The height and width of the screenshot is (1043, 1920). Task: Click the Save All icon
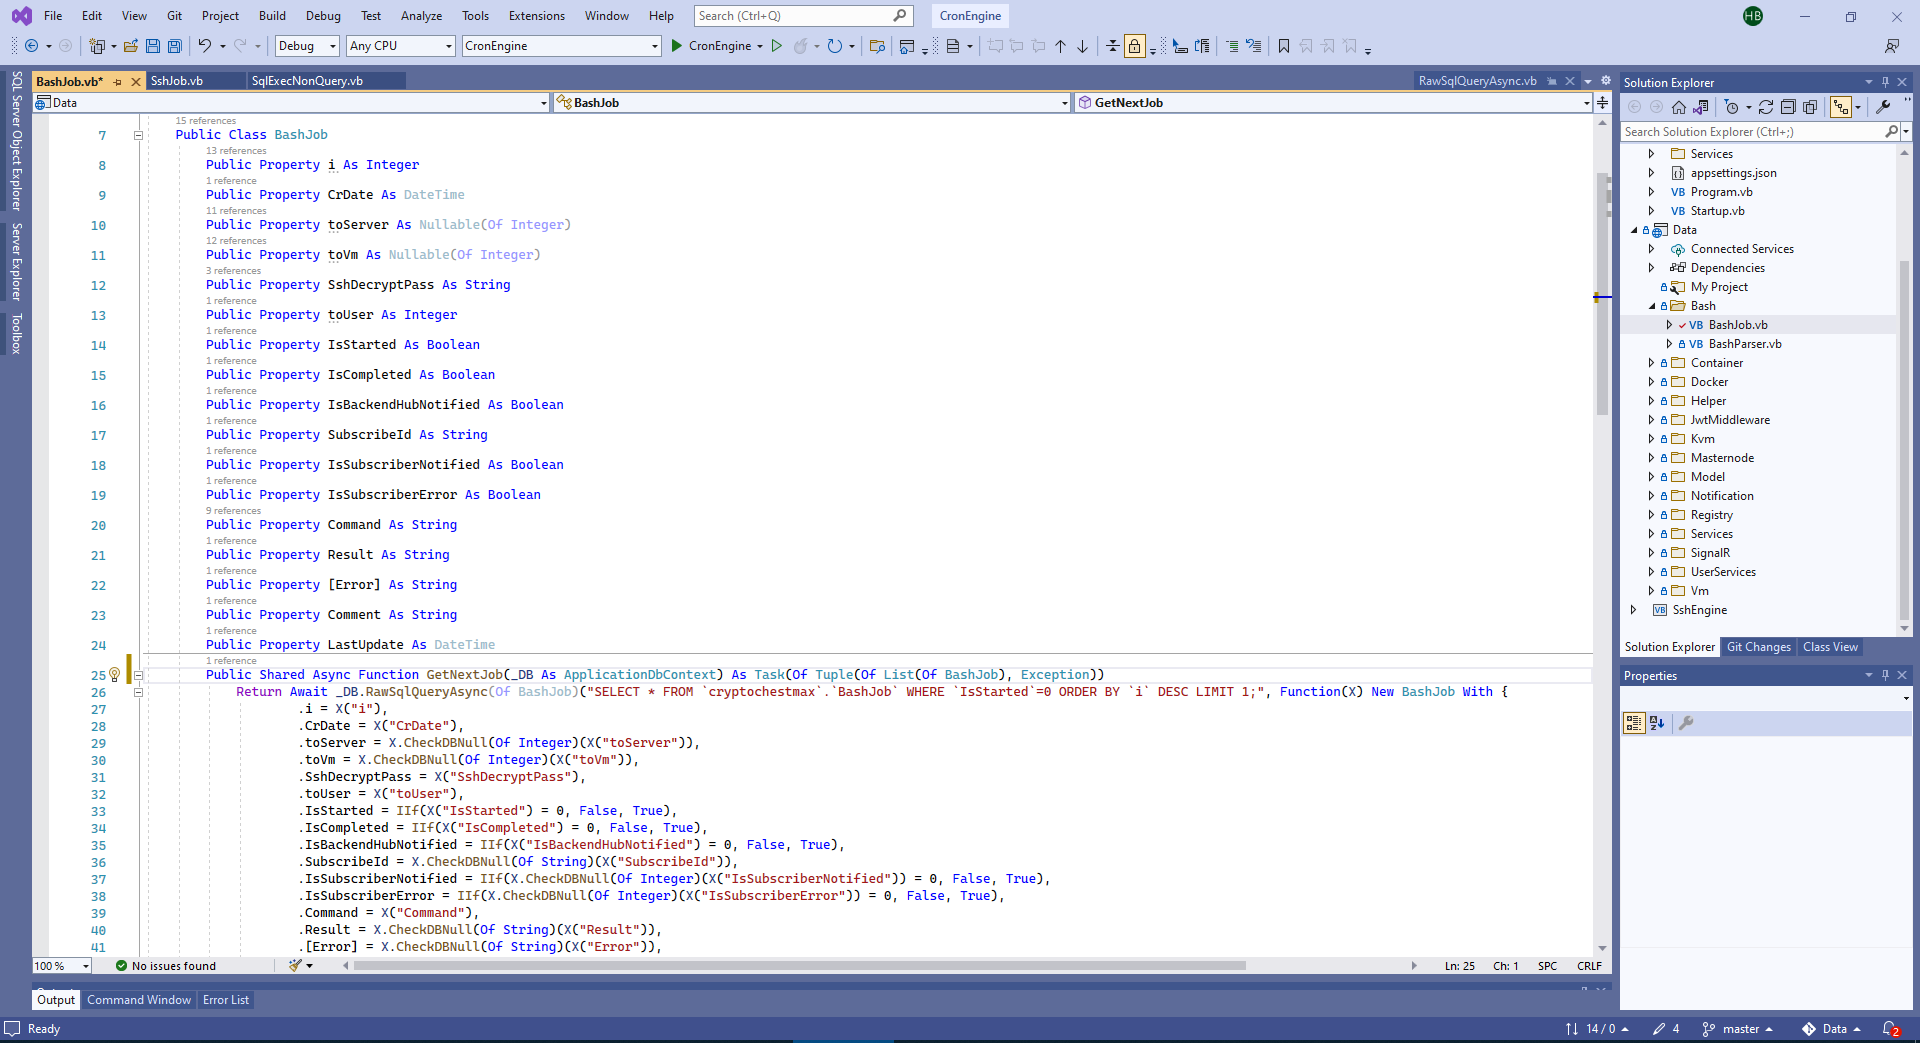click(x=175, y=46)
